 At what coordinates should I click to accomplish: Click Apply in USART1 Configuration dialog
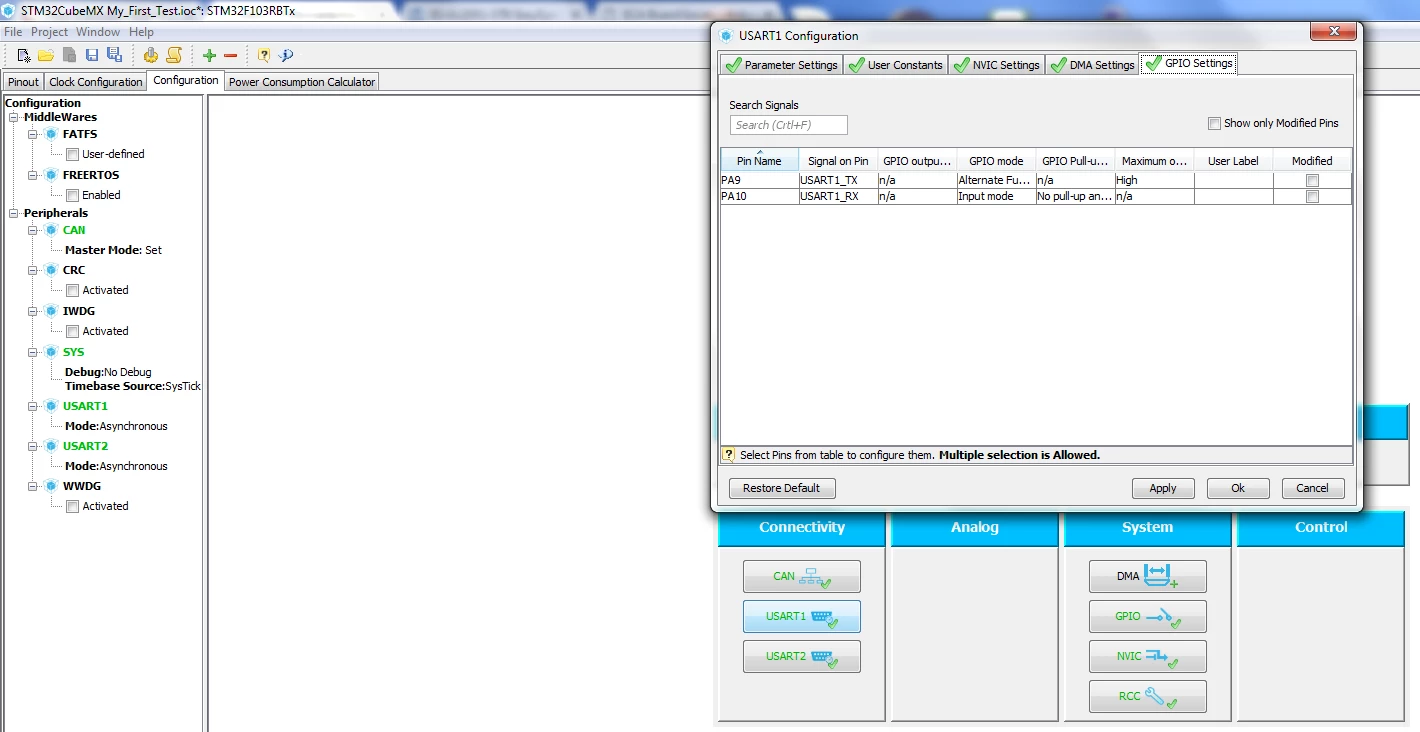[1163, 488]
